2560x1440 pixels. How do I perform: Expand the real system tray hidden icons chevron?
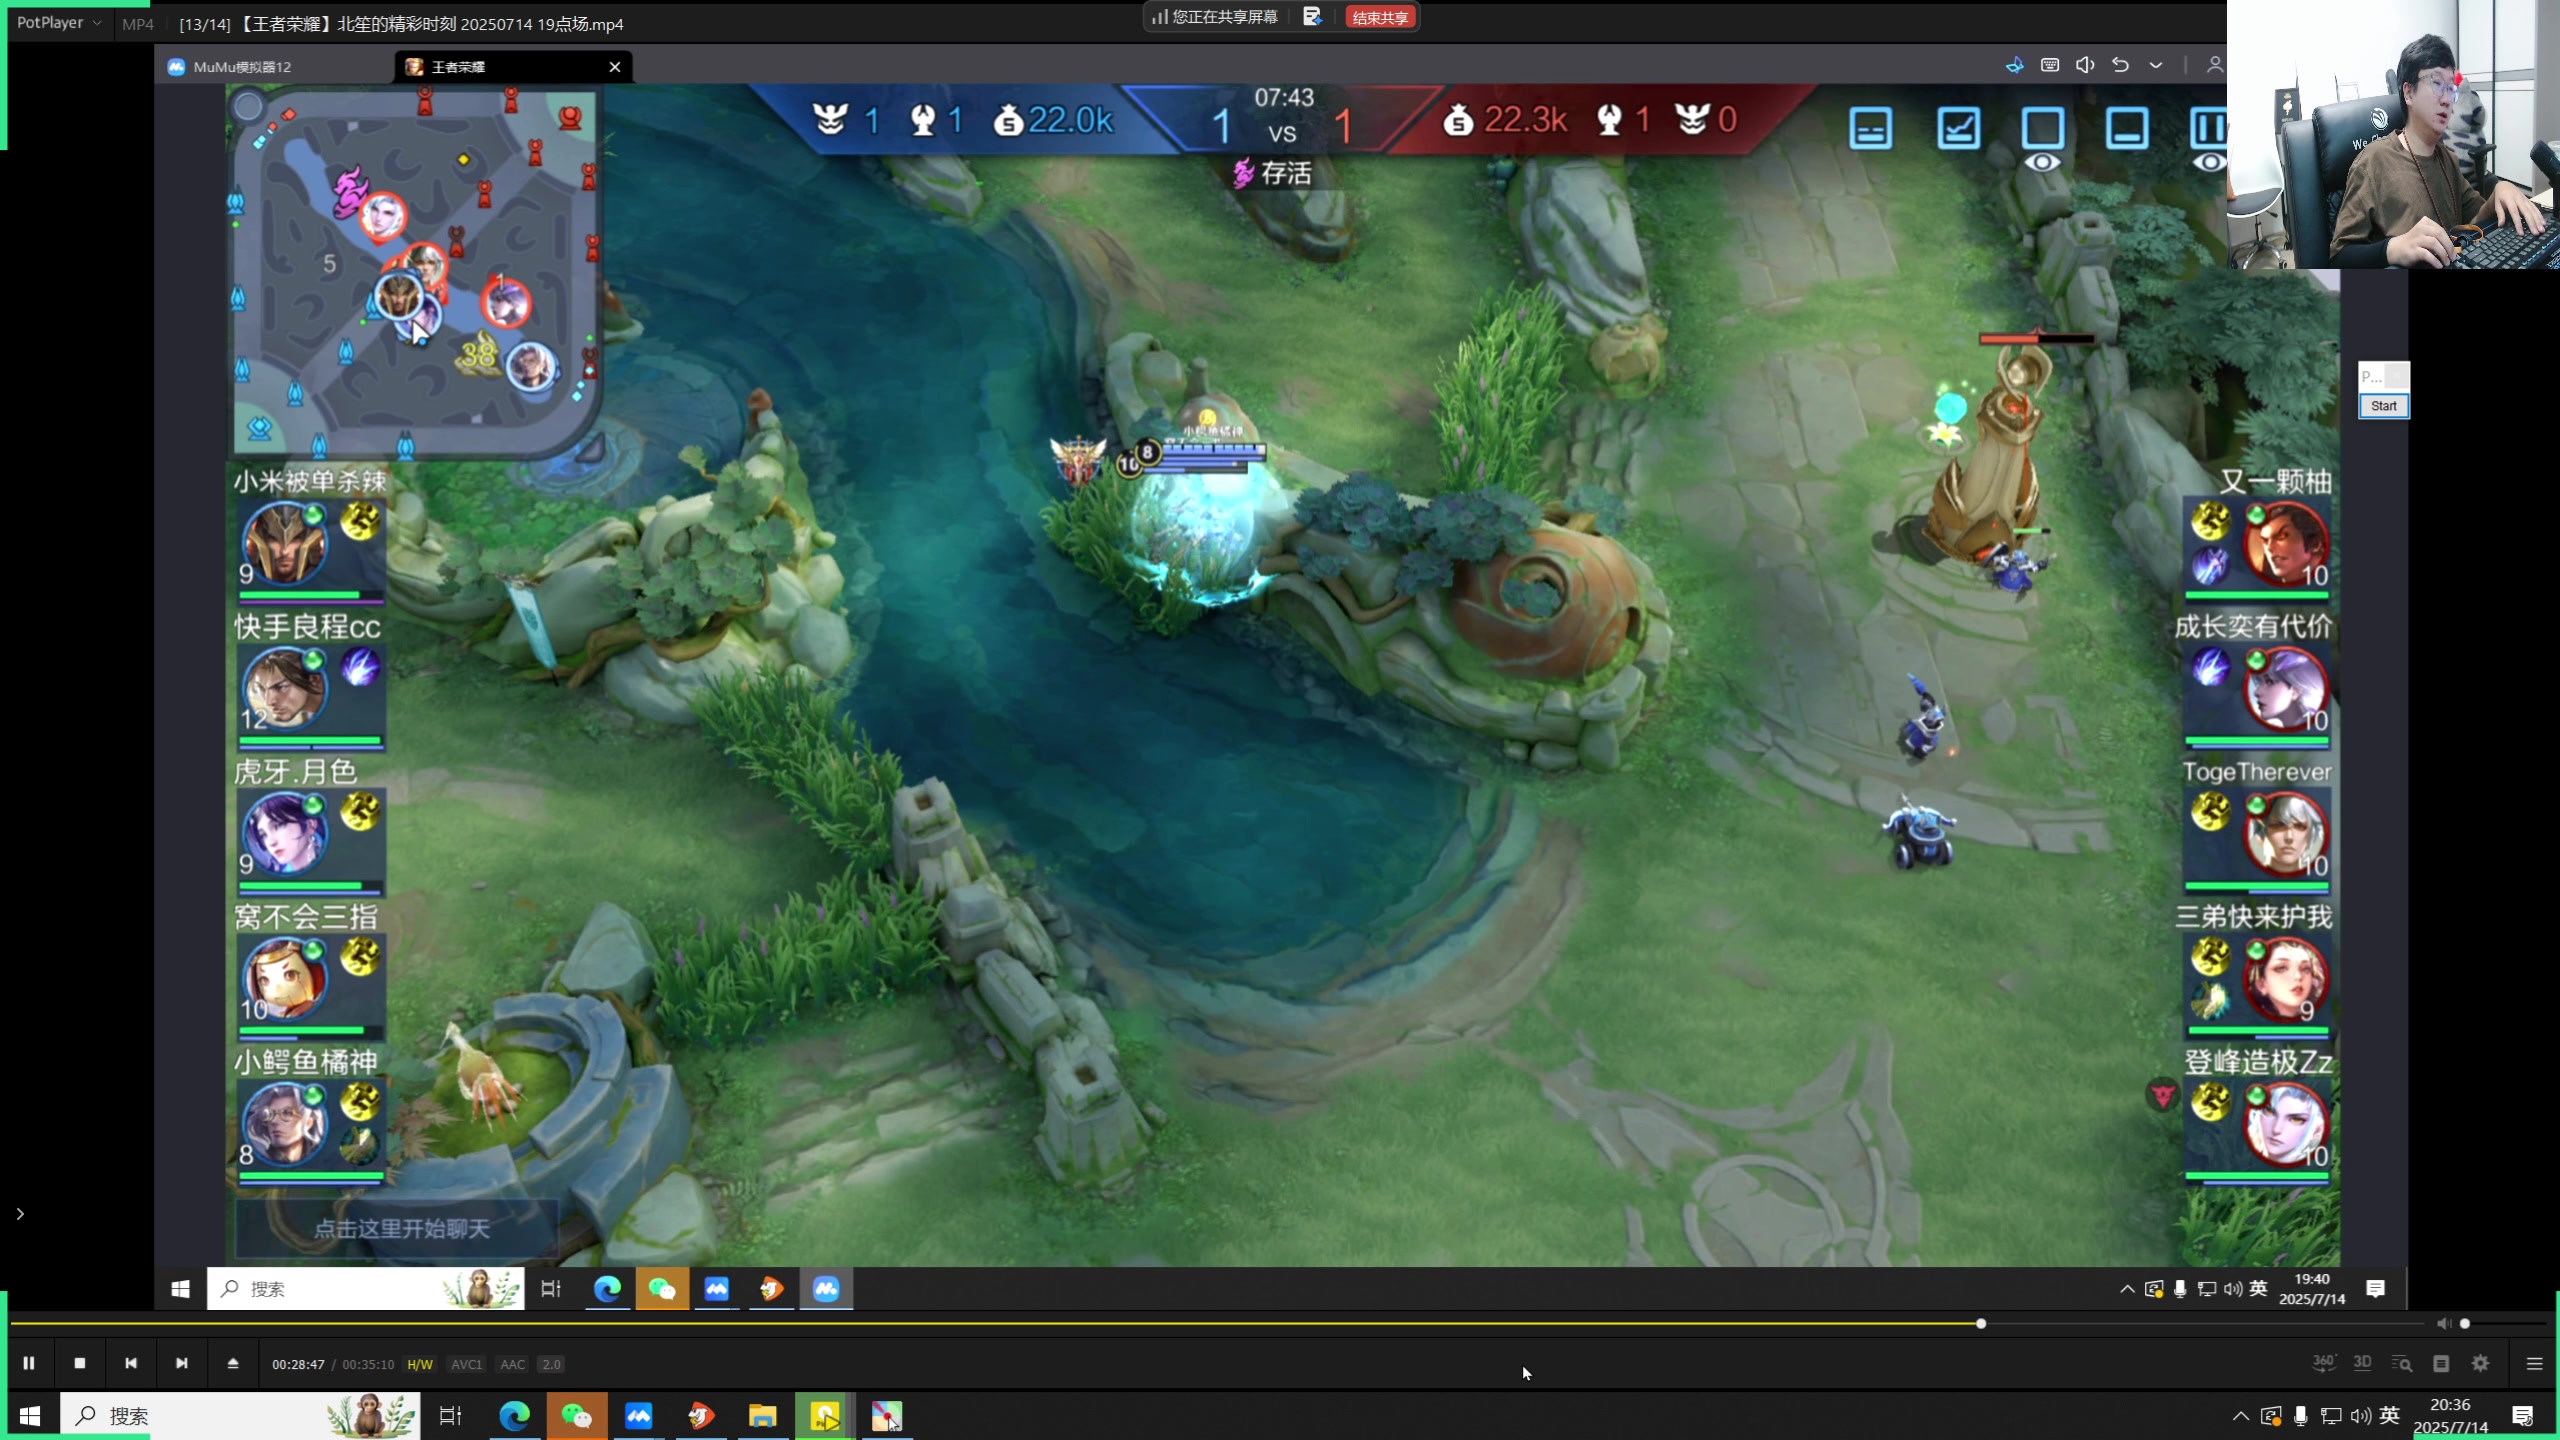point(2241,1416)
